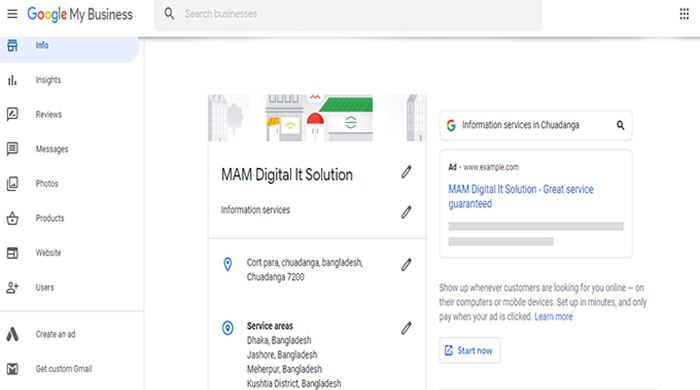The width and height of the screenshot is (700, 390).
Task: Click the Reviews star icon
Action: point(12,114)
